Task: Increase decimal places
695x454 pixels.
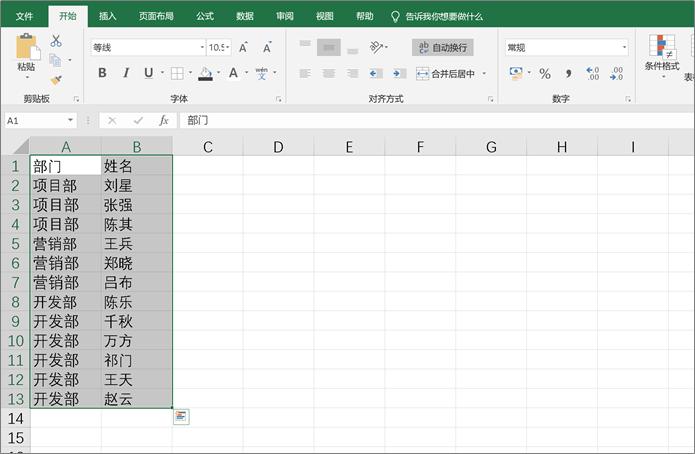Action: 593,74
